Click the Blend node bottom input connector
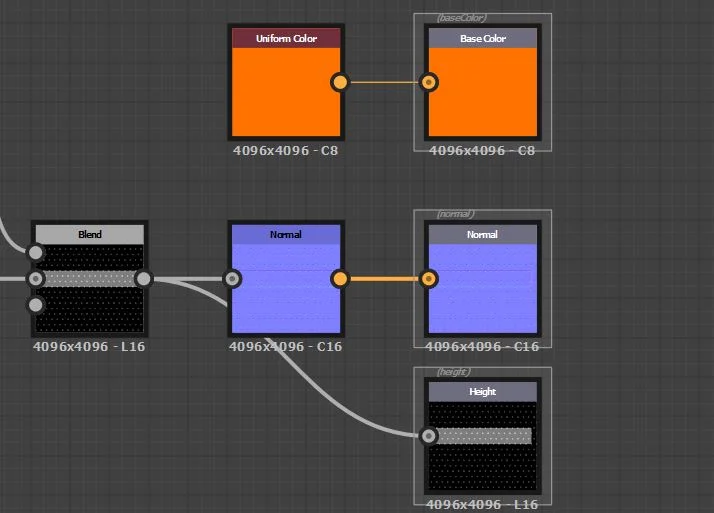The width and height of the screenshot is (714, 513). point(36,305)
